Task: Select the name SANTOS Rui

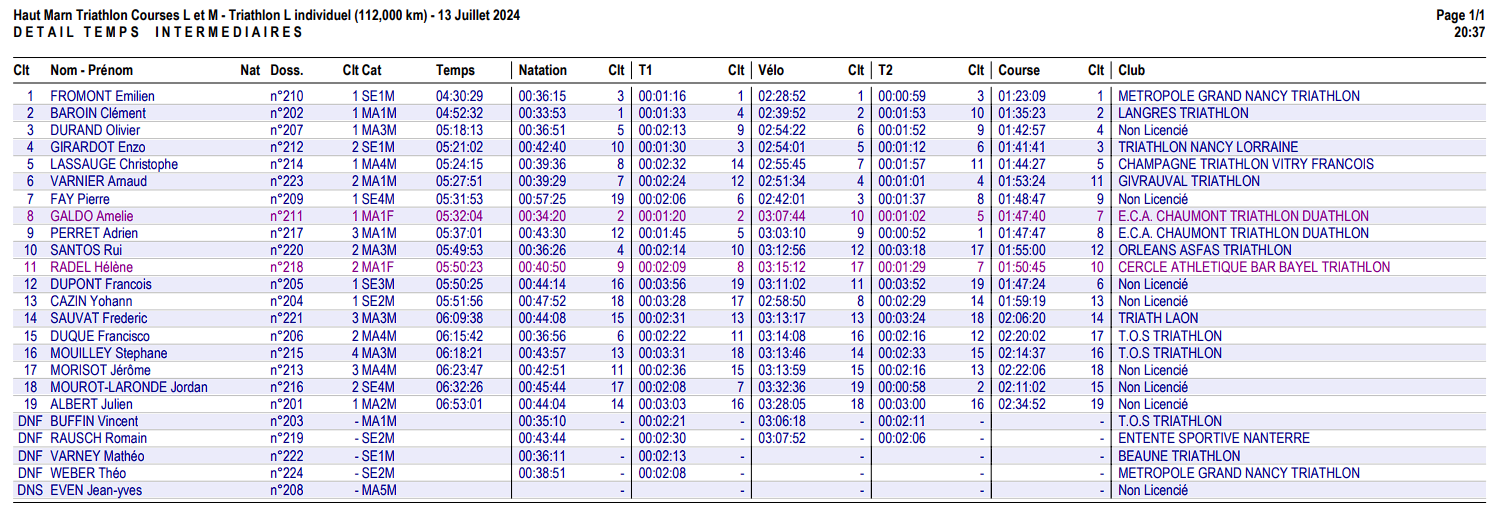Action: click(85, 250)
